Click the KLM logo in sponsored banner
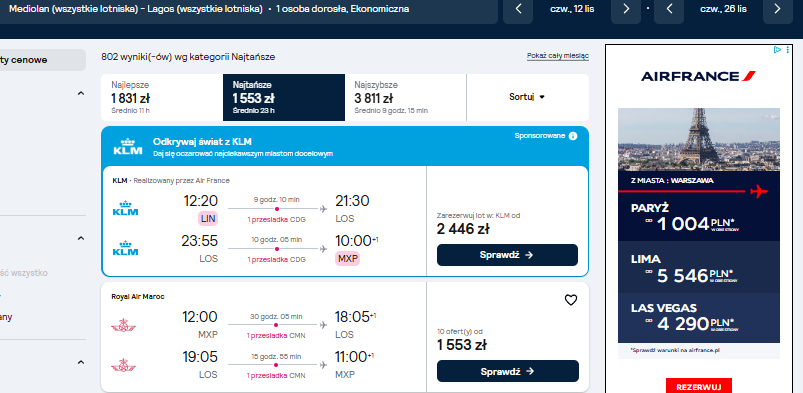 125,146
